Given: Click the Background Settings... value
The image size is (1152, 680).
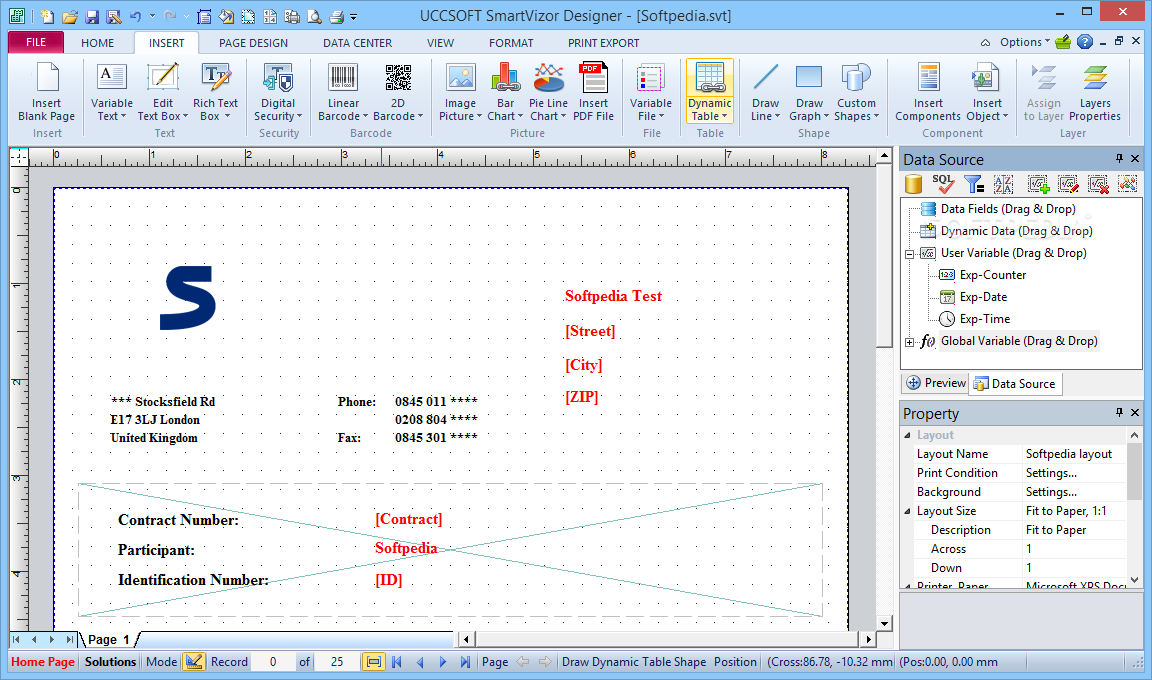Looking at the screenshot, I should (1074, 492).
